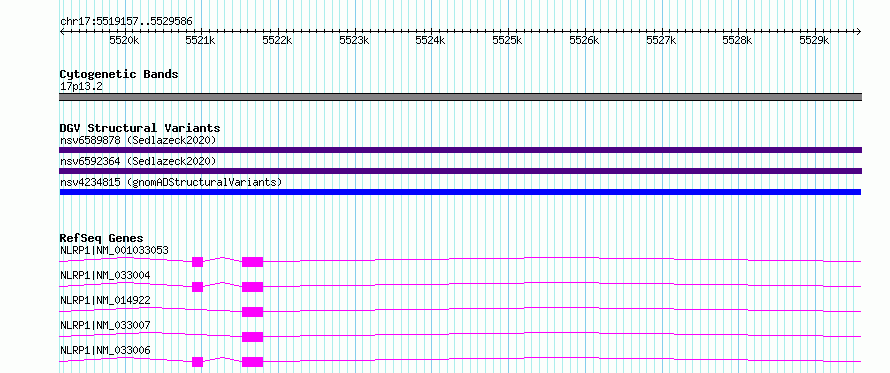Screen dimensions: 890x373
Task: Open the DGV Structural Variants track title
Action: (x=140, y=128)
